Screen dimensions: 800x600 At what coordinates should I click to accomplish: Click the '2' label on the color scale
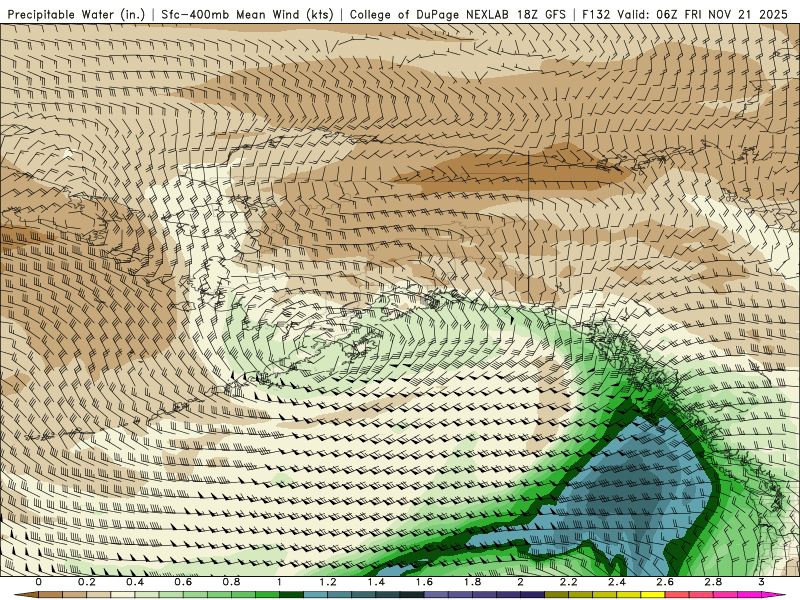(520, 582)
